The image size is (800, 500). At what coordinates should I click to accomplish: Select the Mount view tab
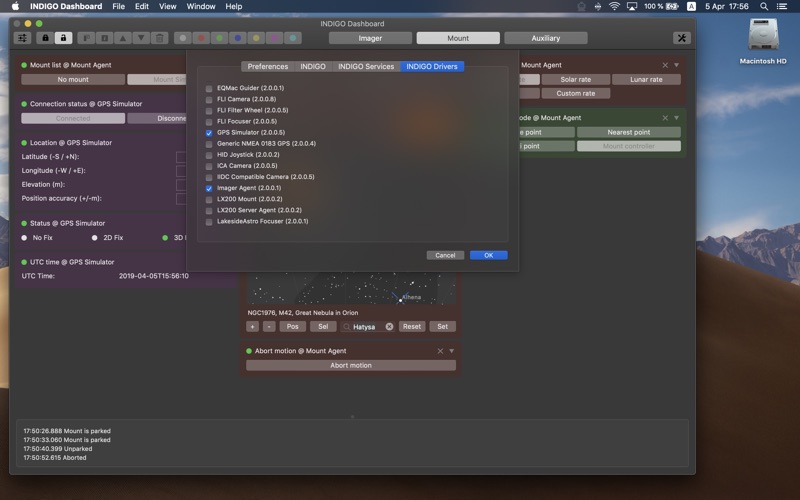[458, 38]
